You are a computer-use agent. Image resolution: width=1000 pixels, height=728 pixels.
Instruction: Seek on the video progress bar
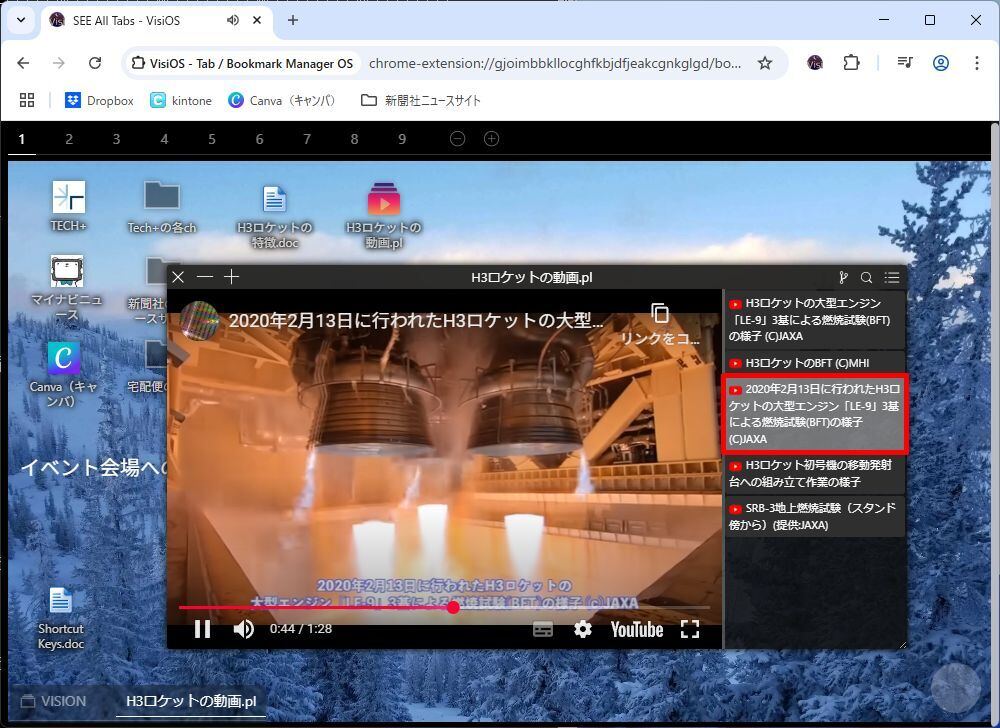(x=444, y=608)
